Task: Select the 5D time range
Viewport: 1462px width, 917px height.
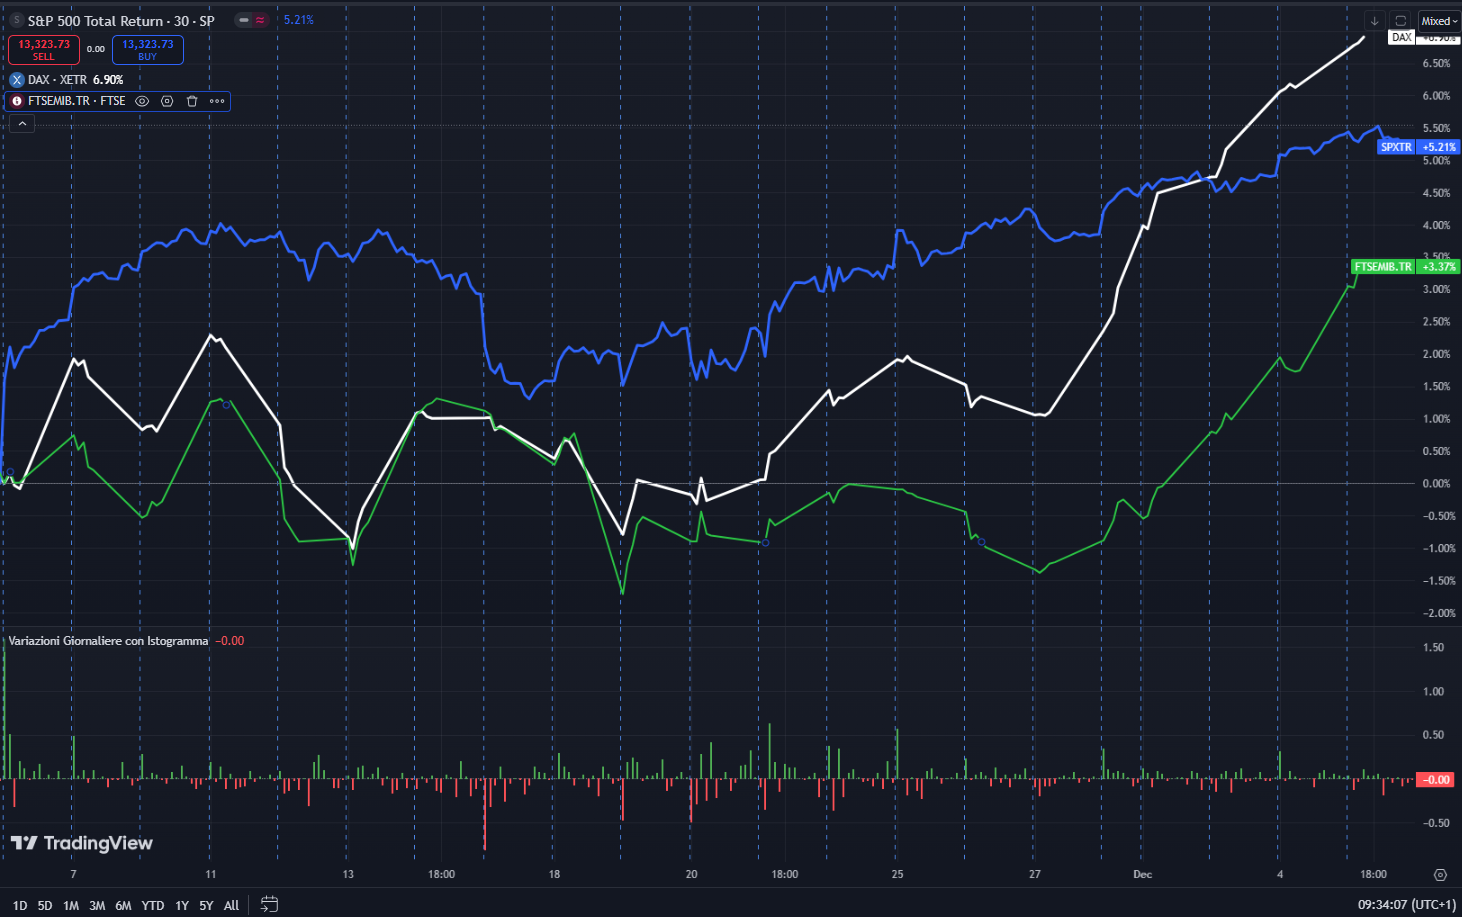Action: (x=45, y=905)
